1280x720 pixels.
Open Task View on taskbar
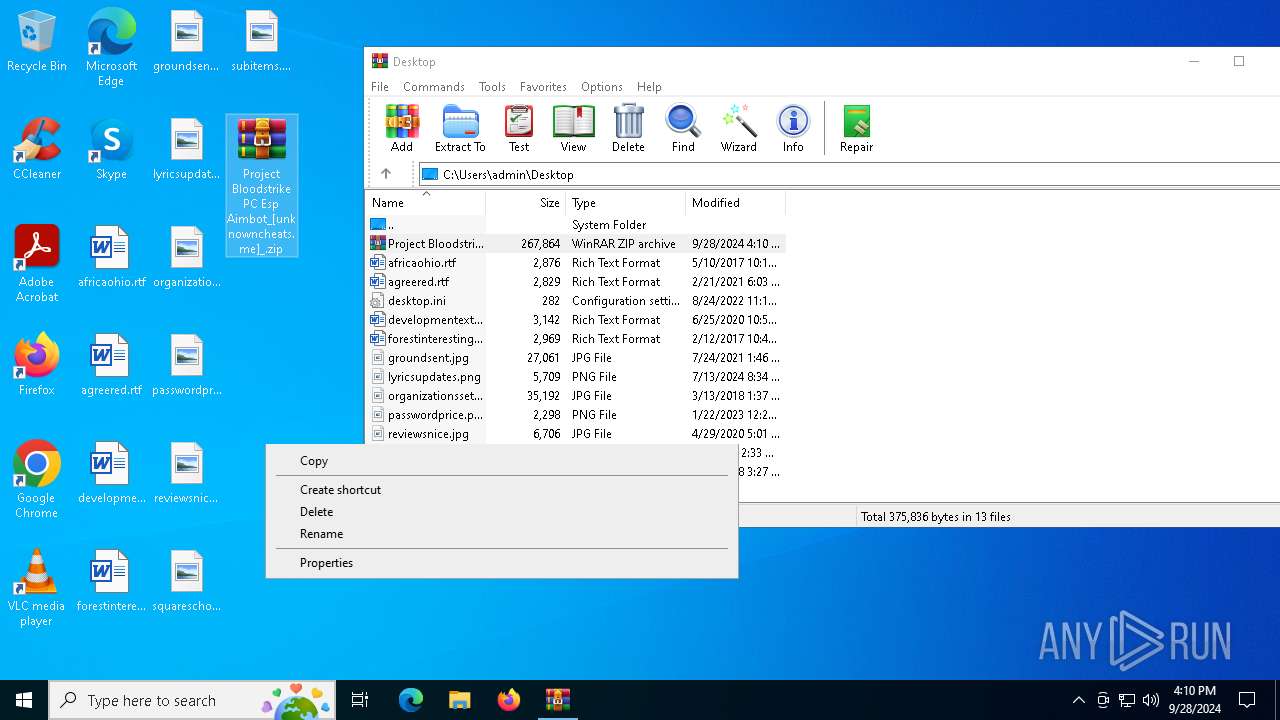[360, 700]
